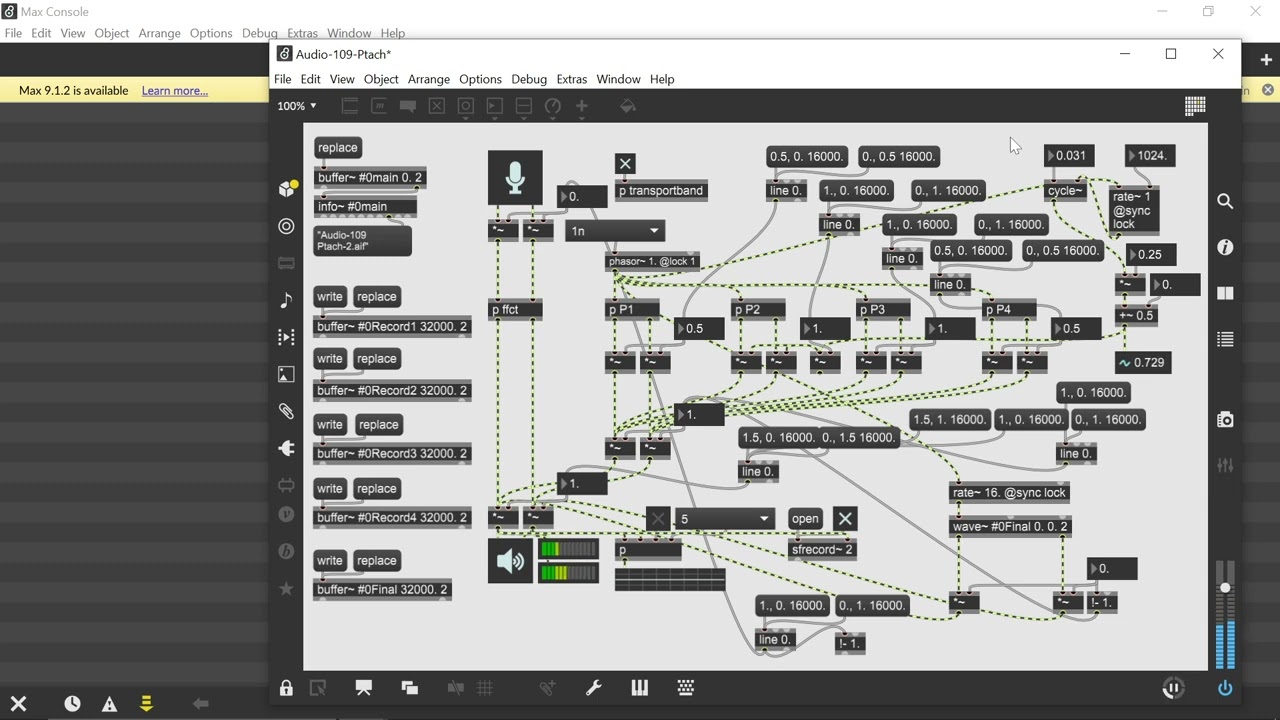Open the plug-ins sidebar icon
1280x720 pixels.
click(x=286, y=448)
